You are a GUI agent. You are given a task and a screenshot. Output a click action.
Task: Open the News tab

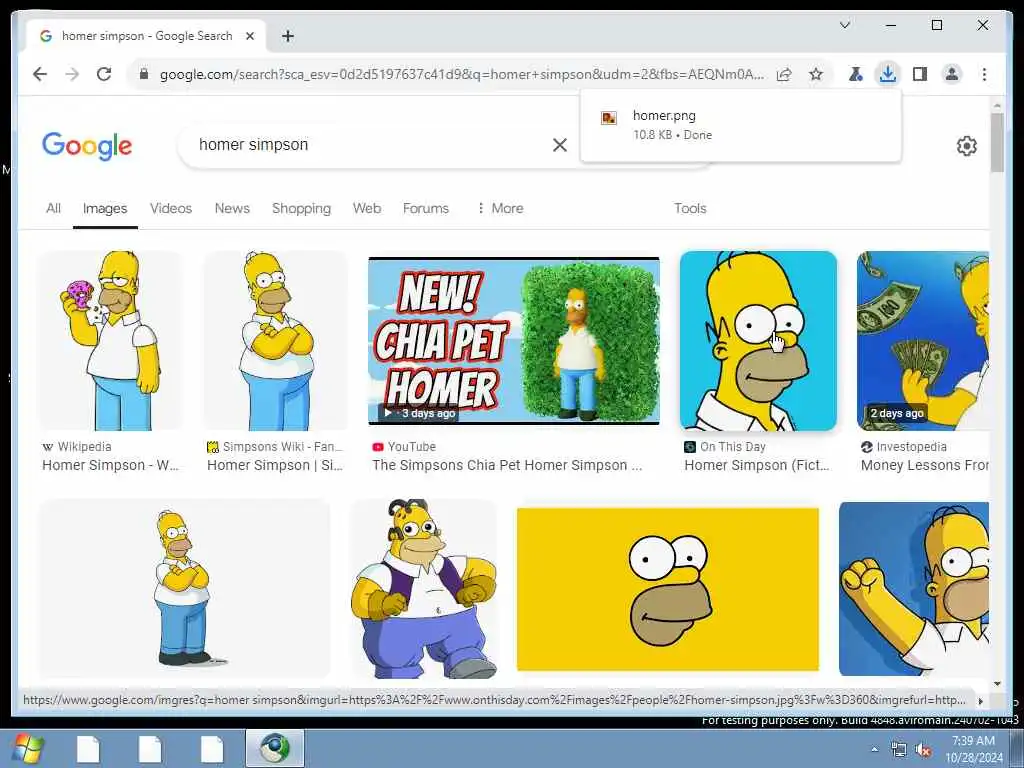232,208
